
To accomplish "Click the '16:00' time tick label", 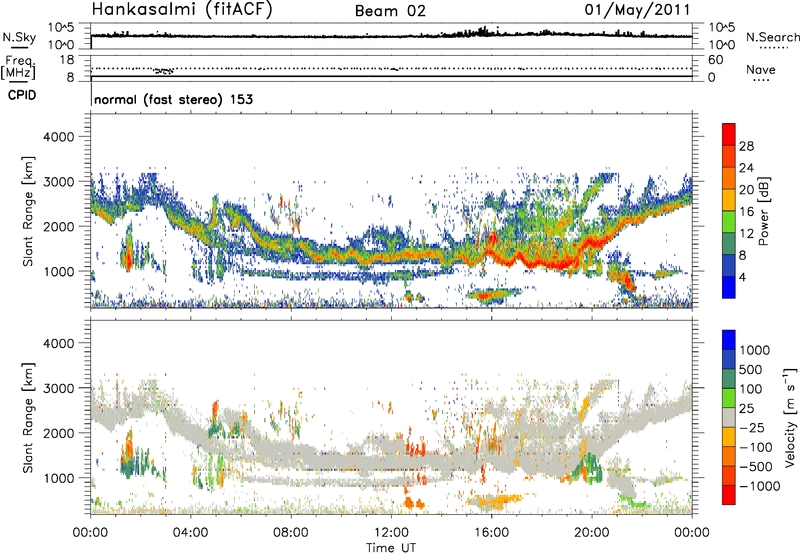I will click(491, 533).
